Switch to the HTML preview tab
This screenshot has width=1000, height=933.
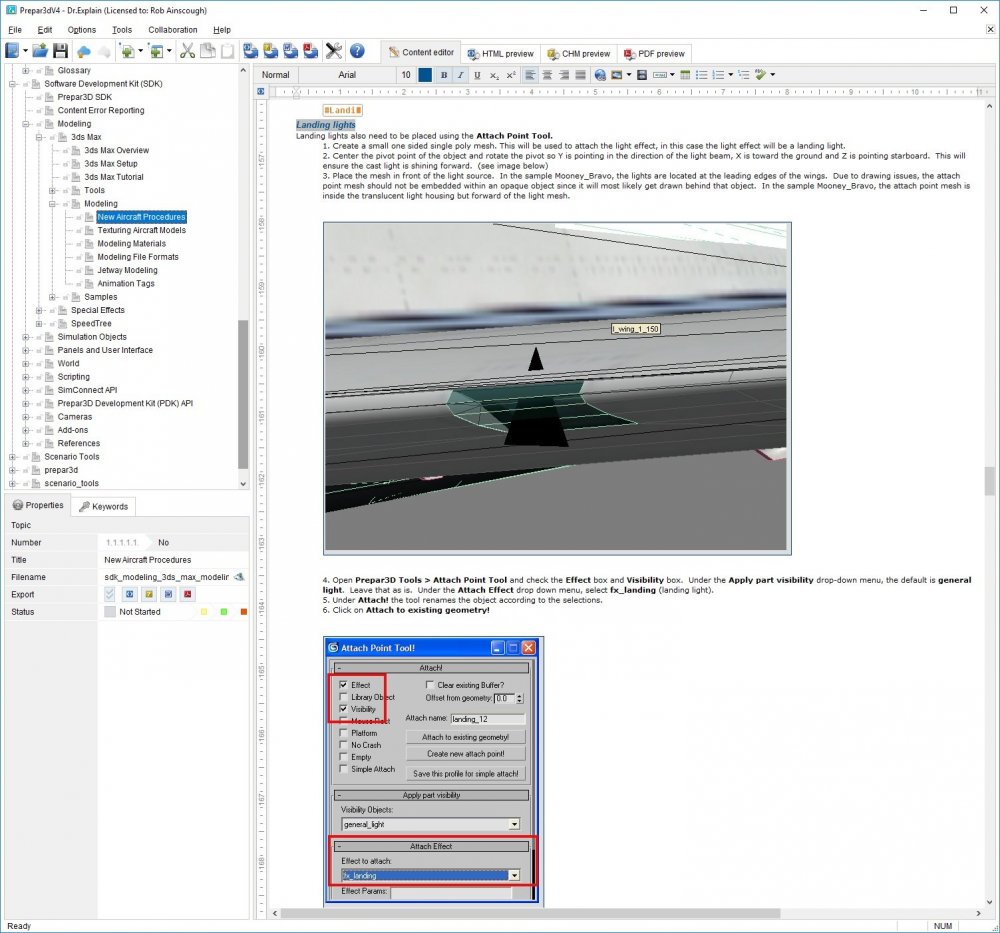[501, 54]
